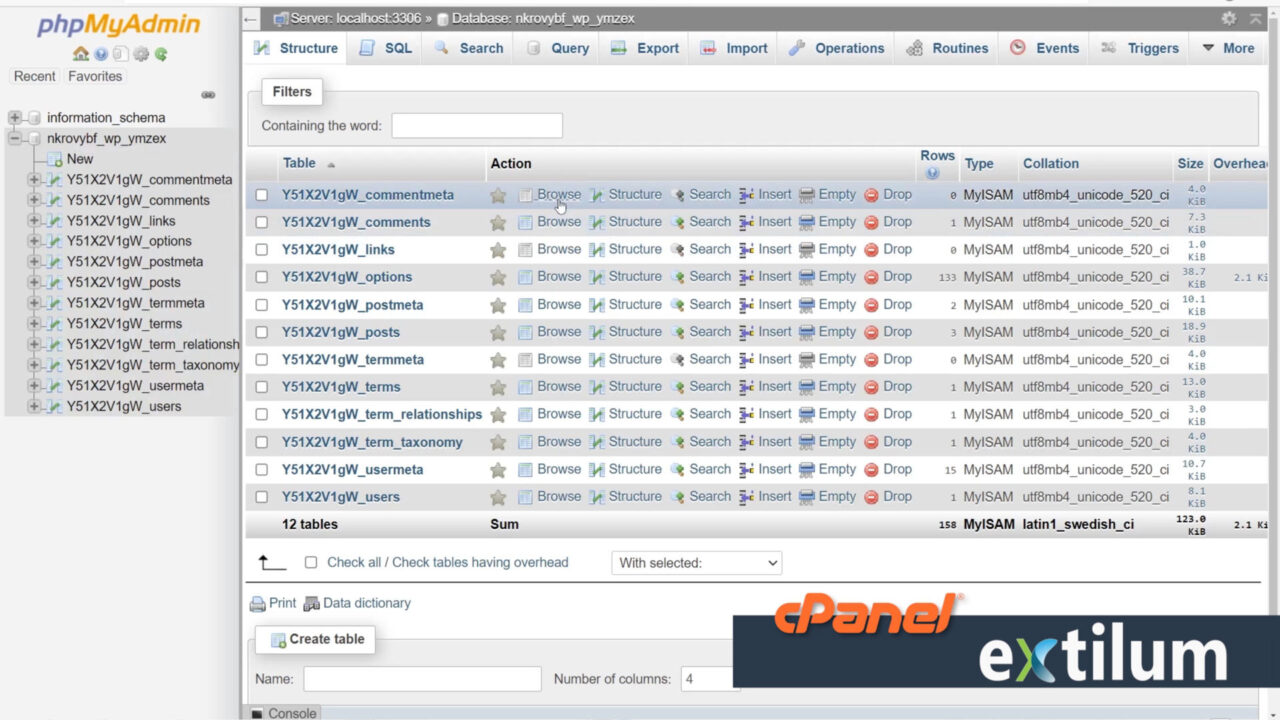Check the Y51X2V1gW_options table checkbox

(261, 277)
